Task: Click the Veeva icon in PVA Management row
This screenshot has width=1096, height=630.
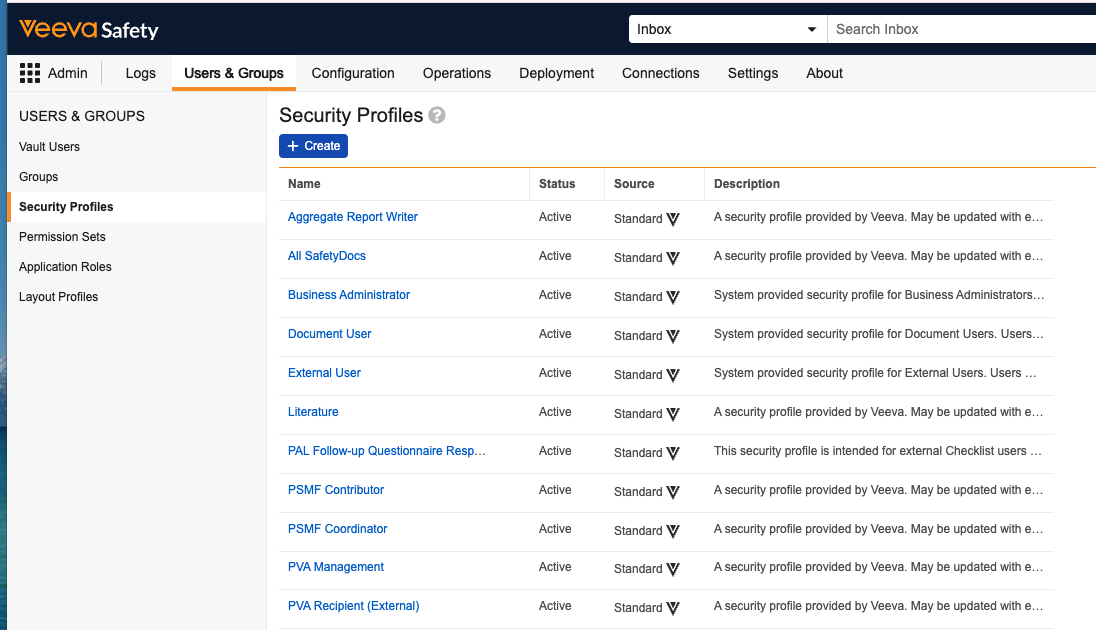Action: click(x=673, y=569)
